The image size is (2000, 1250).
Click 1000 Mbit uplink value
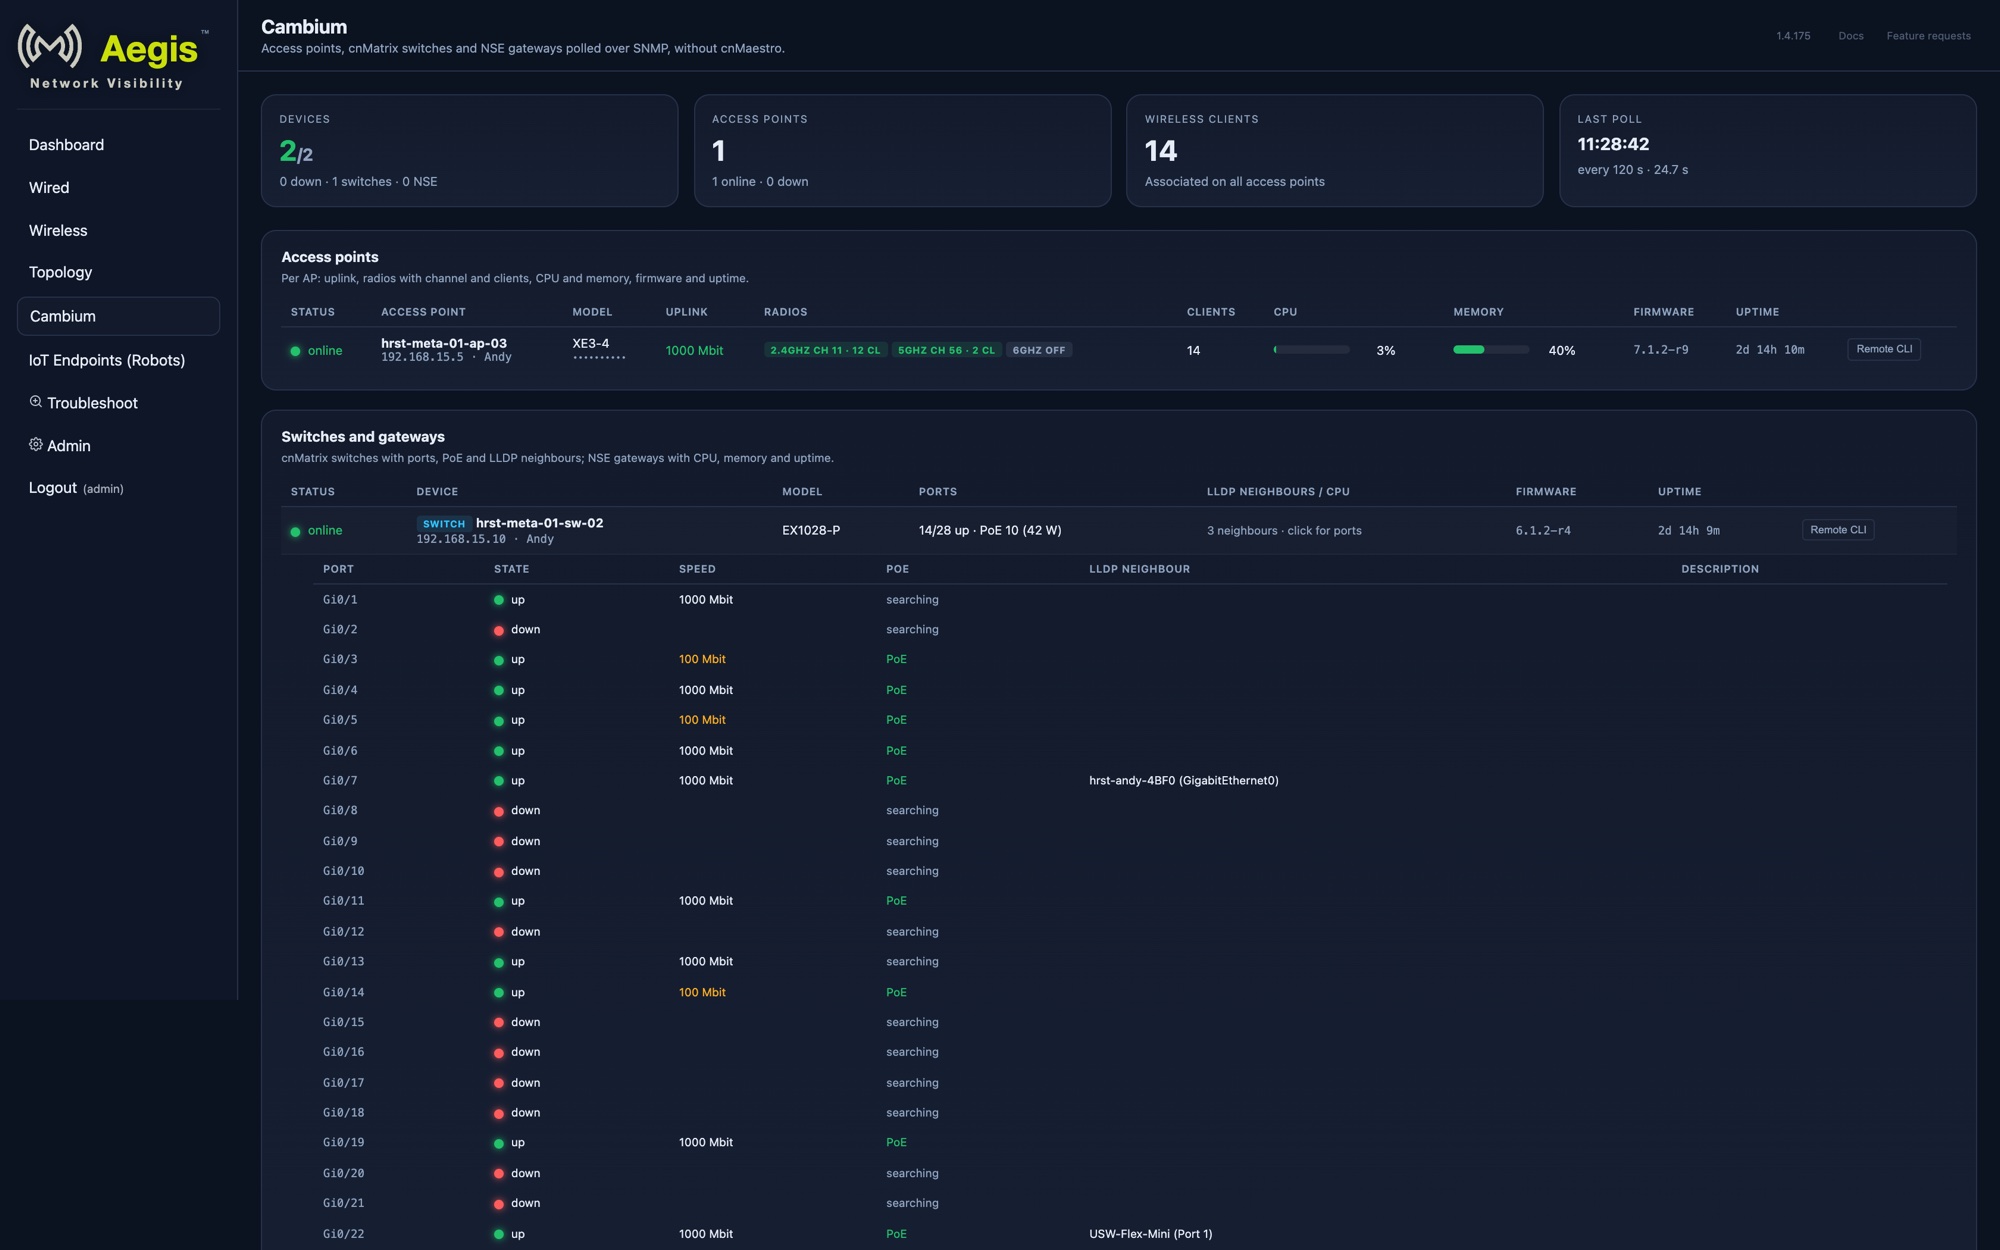pos(694,351)
